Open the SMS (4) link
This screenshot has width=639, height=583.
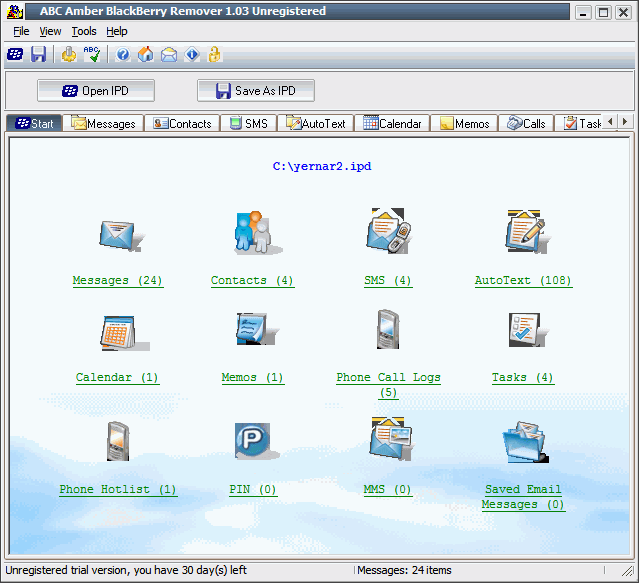pos(388,280)
